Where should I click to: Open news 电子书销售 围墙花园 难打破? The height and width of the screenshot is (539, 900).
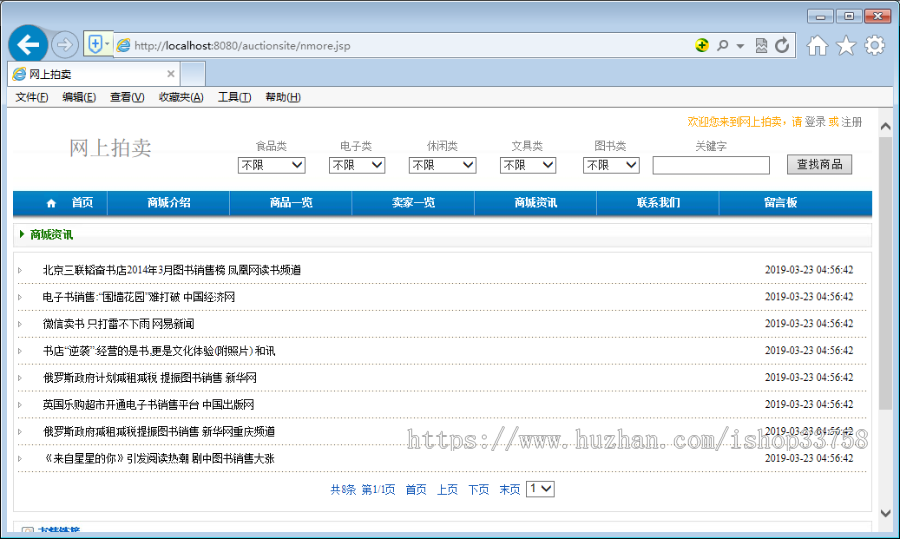pos(139,297)
